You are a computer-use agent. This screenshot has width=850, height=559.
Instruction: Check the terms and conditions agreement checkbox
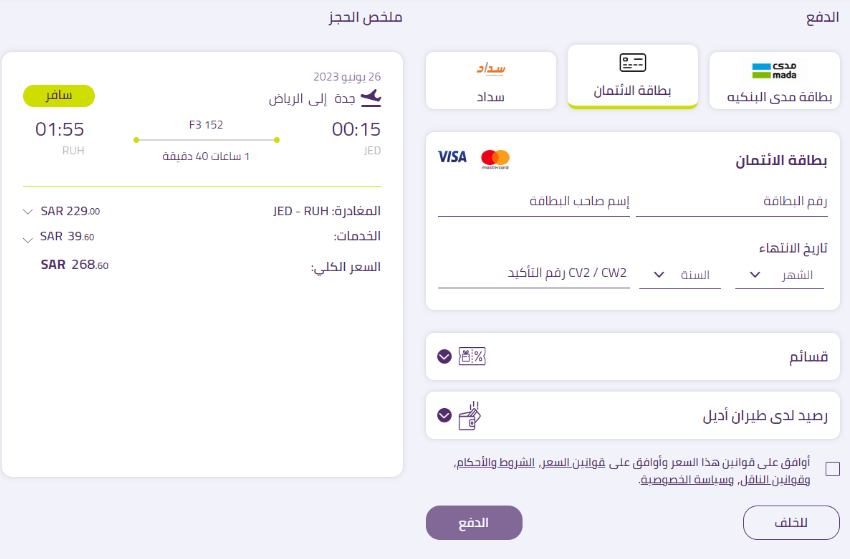pos(833,469)
